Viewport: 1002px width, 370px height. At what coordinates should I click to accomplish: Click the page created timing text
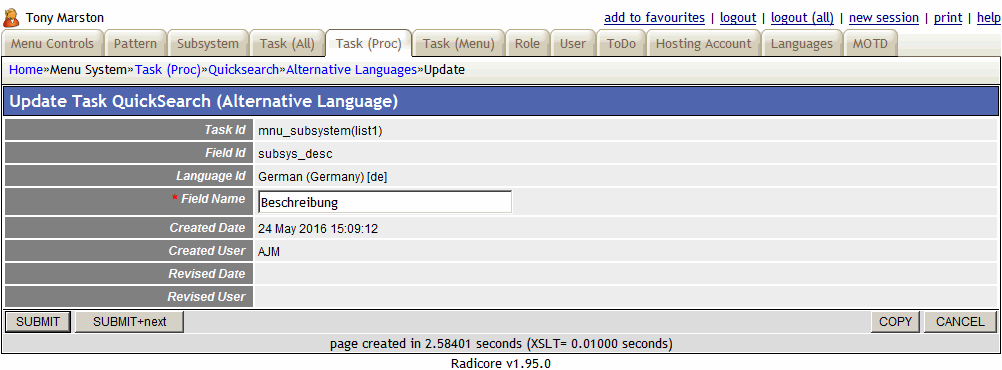point(501,344)
